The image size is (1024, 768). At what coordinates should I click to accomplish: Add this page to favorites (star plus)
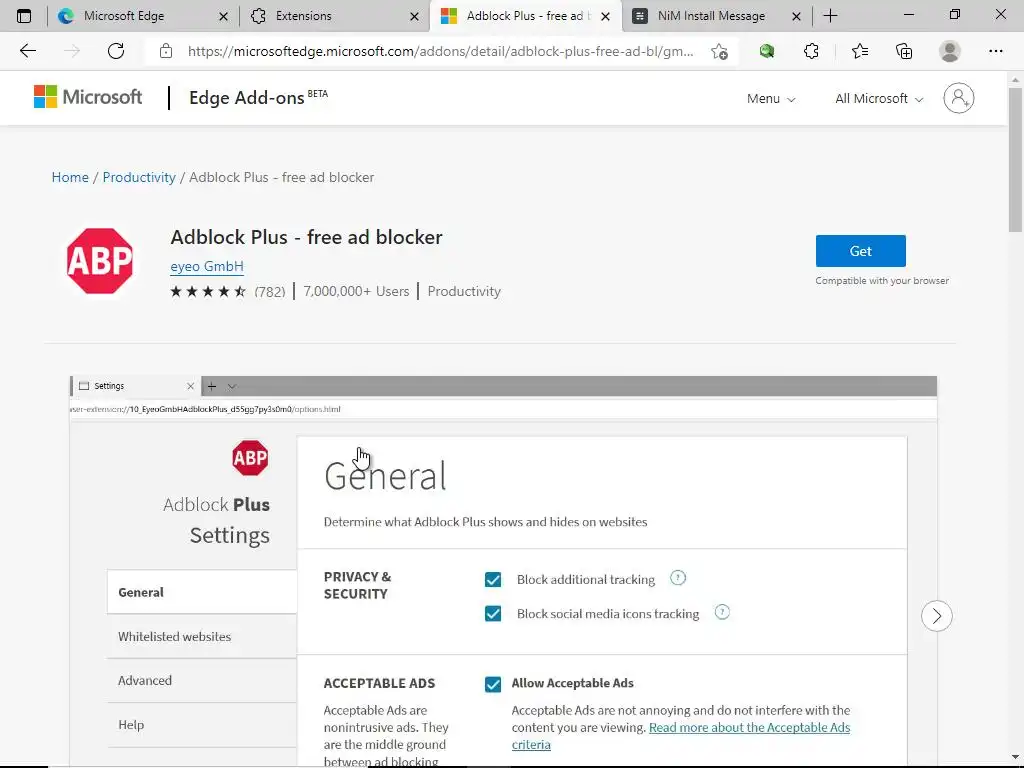click(719, 51)
